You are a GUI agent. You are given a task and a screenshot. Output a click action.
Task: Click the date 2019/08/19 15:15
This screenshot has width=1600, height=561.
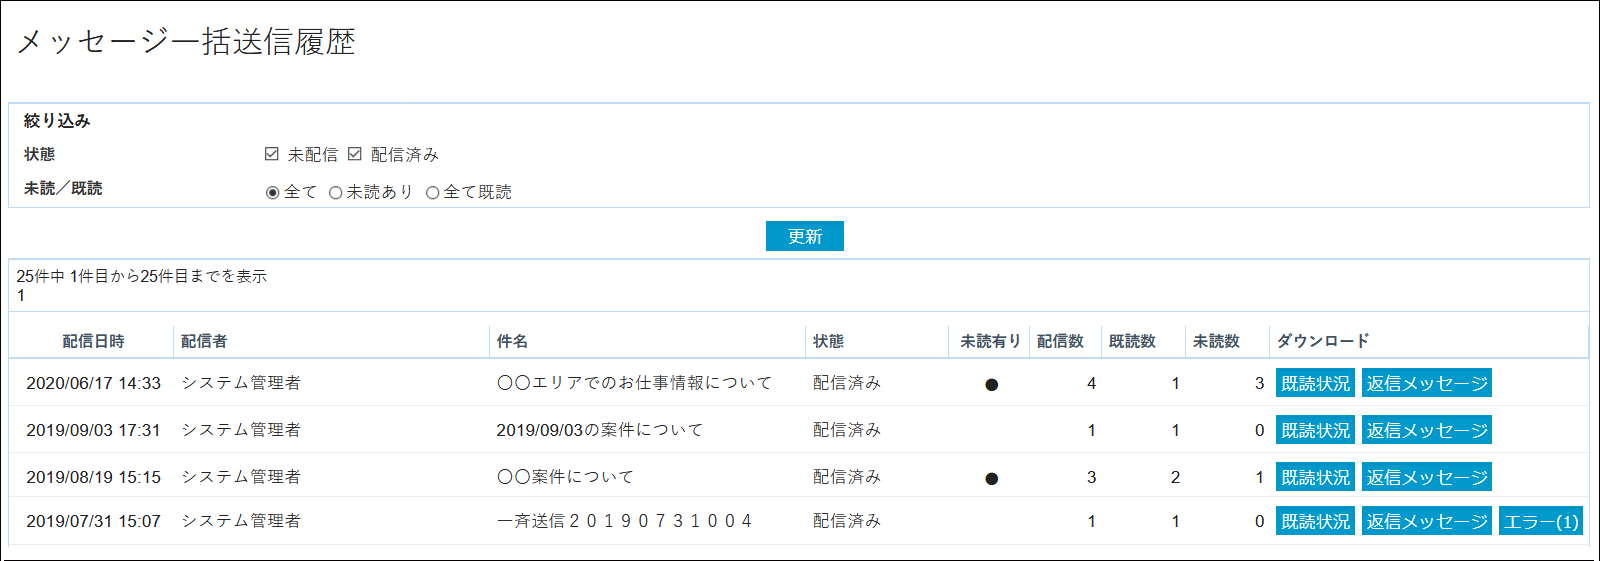pyautogui.click(x=93, y=477)
